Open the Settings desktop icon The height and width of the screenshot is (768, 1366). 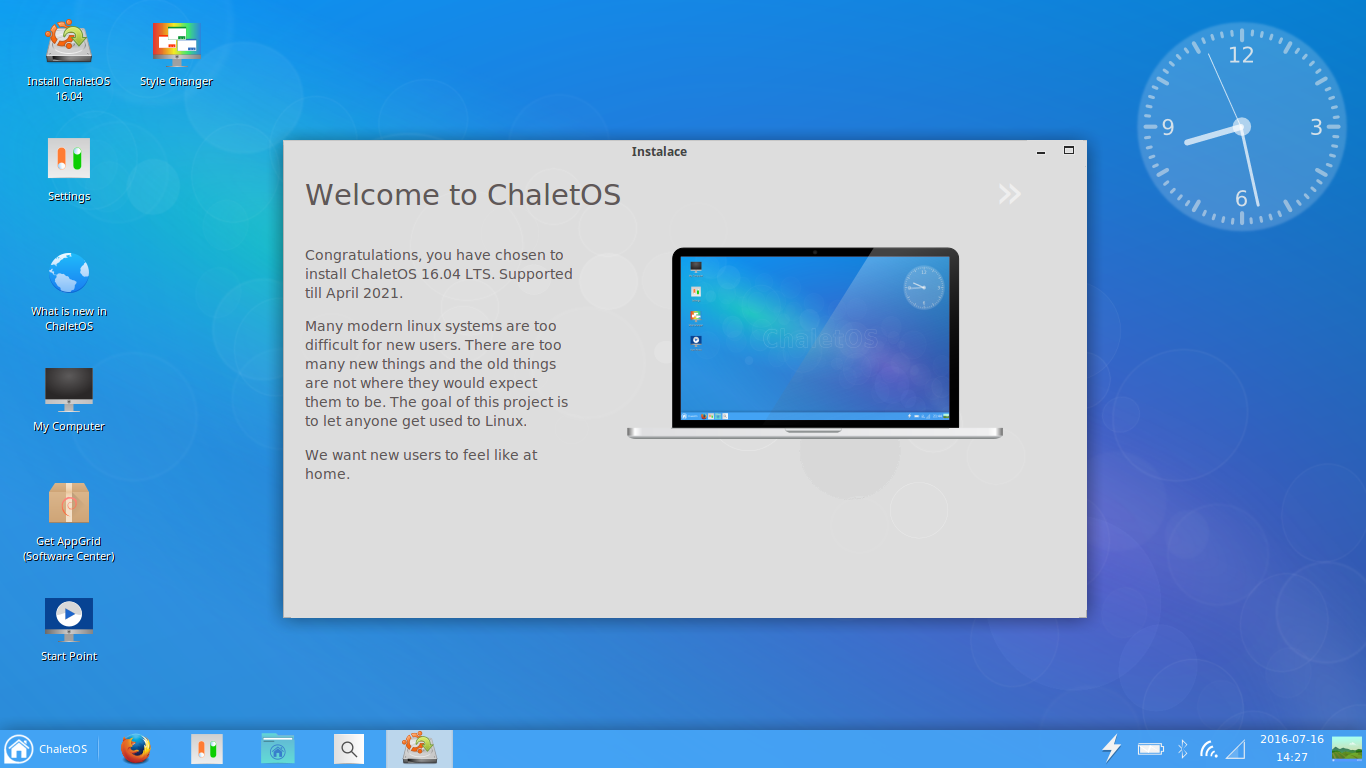tap(69, 170)
